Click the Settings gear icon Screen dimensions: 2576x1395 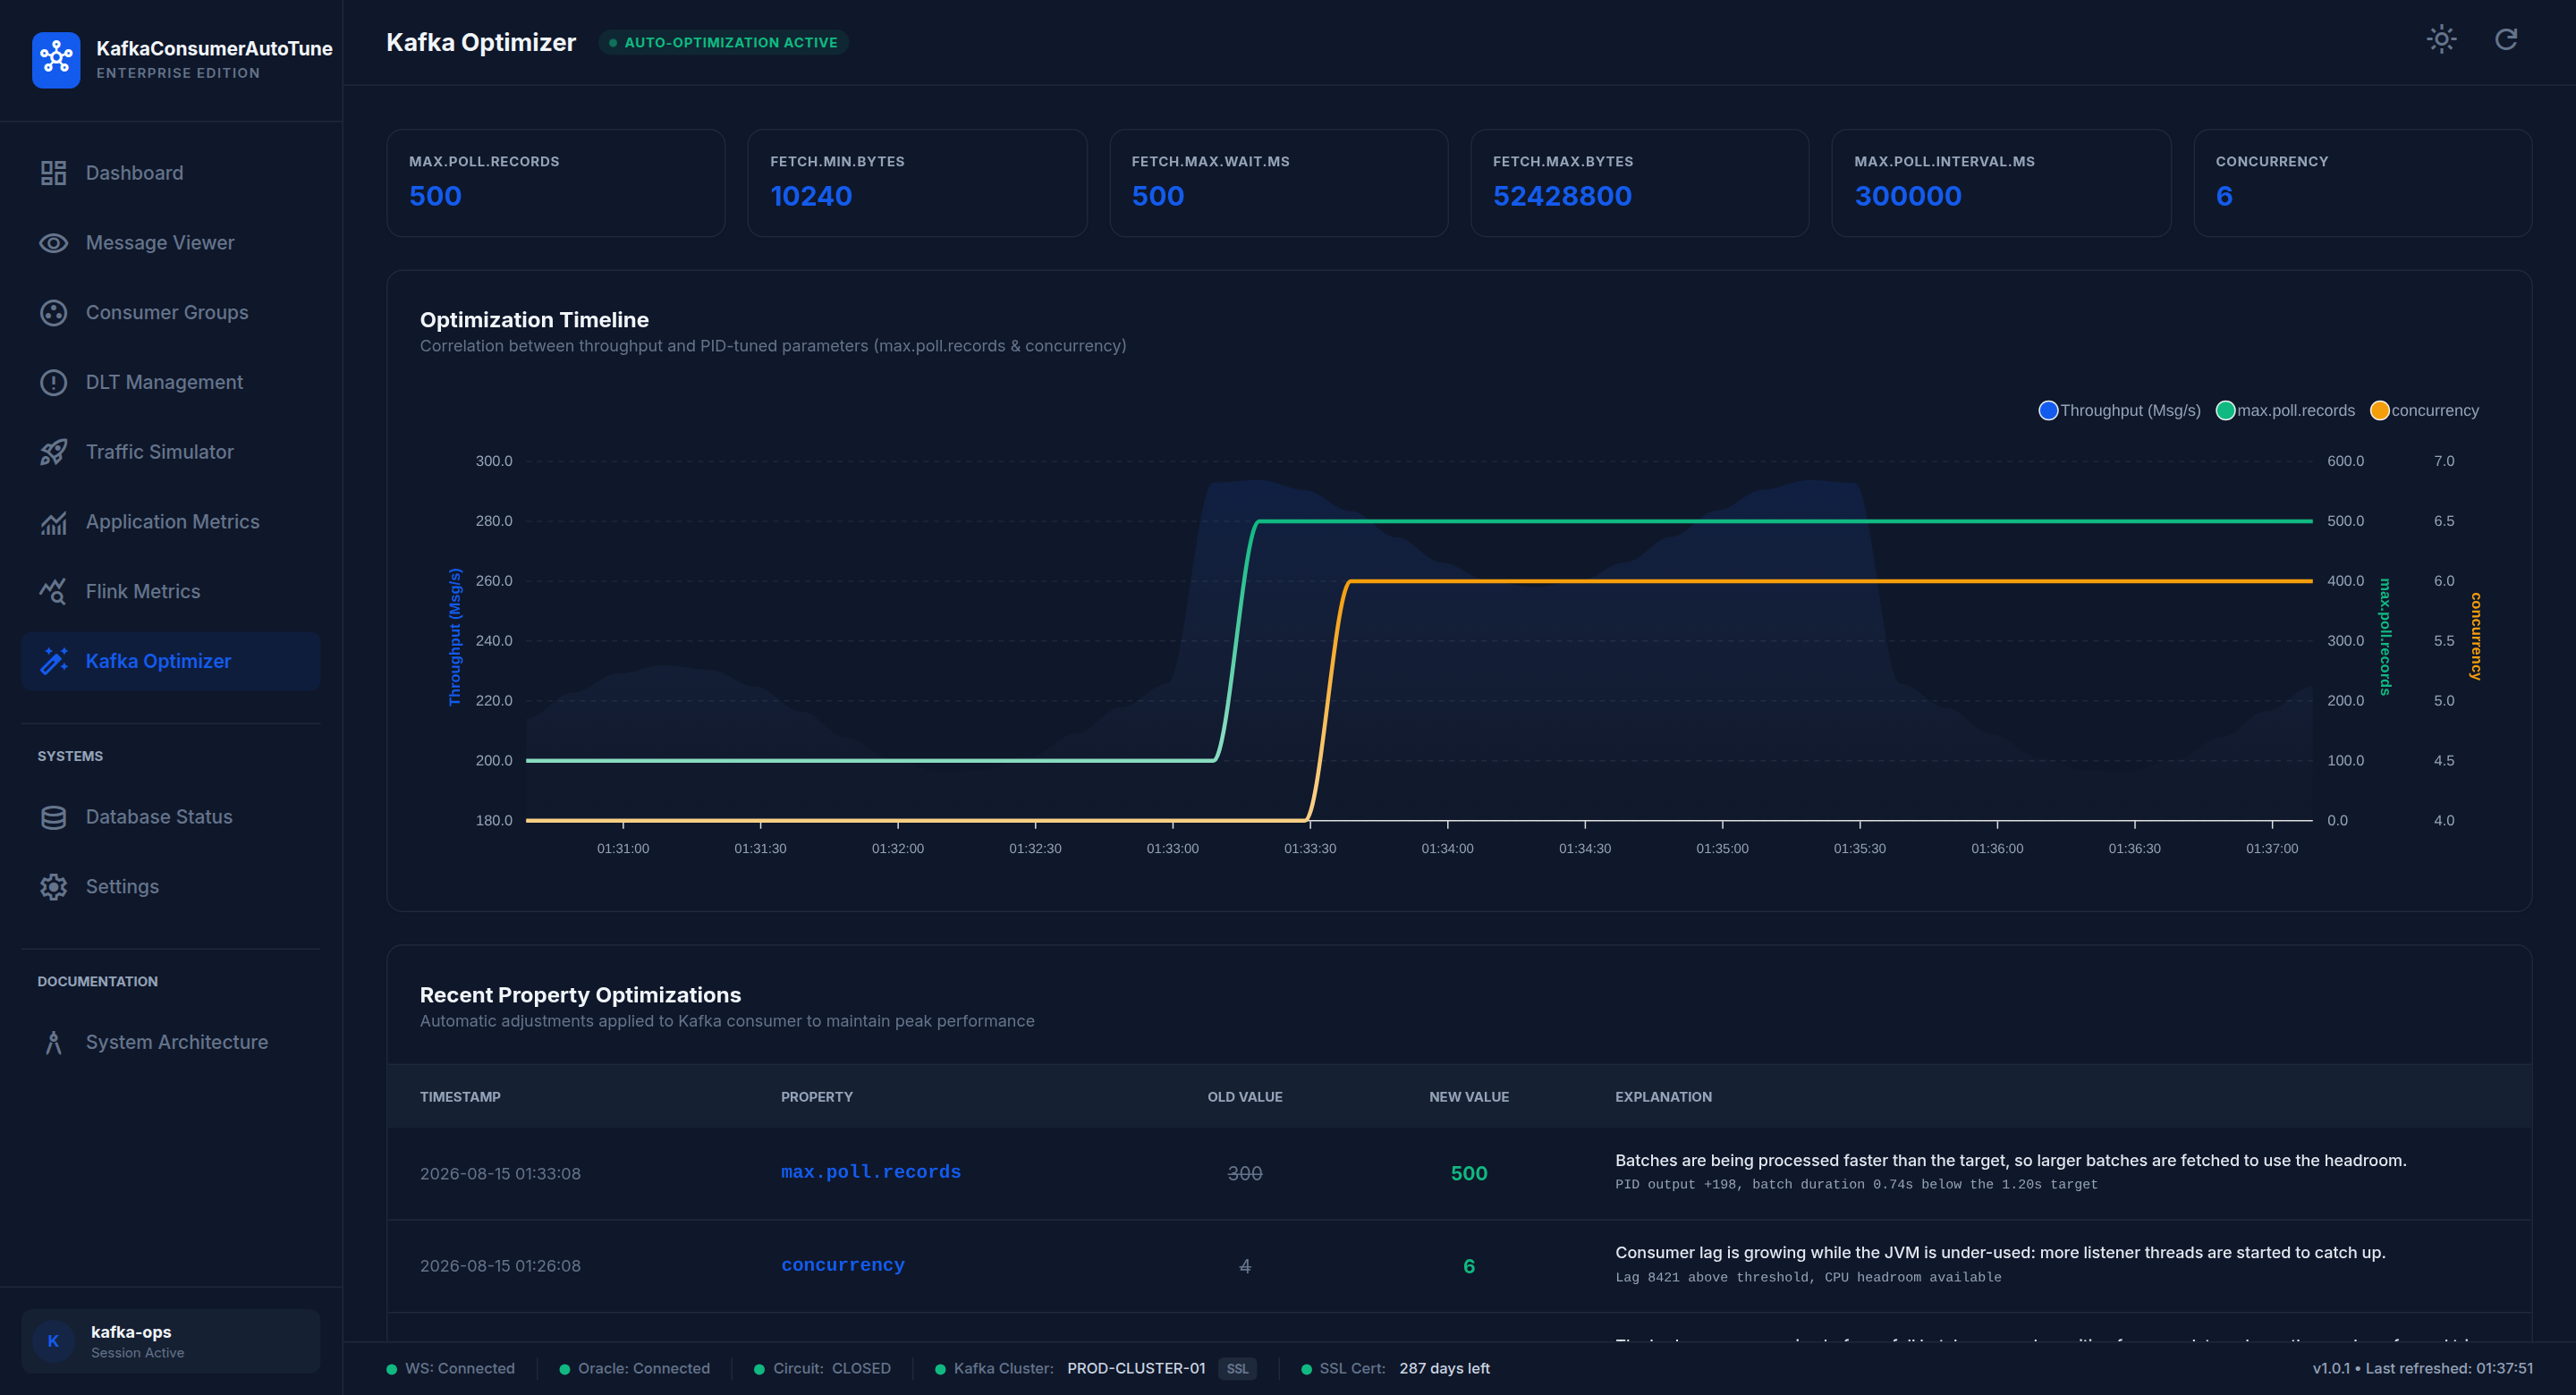(x=53, y=887)
